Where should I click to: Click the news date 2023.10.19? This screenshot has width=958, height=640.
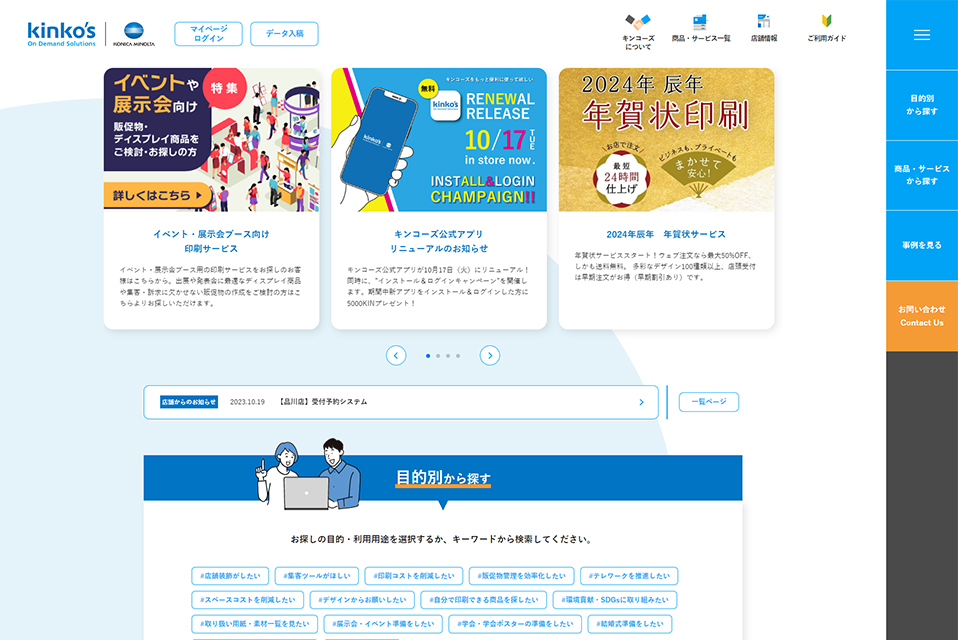(247, 402)
